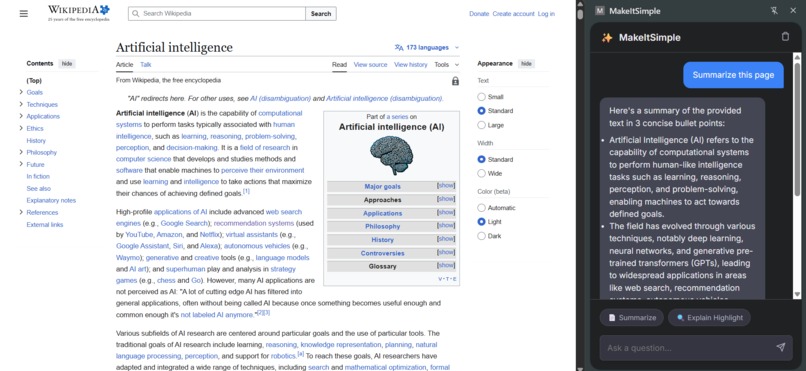The height and width of the screenshot is (371, 806).
Task: Open the Wikipedia hamburger main menu
Action: (24, 14)
